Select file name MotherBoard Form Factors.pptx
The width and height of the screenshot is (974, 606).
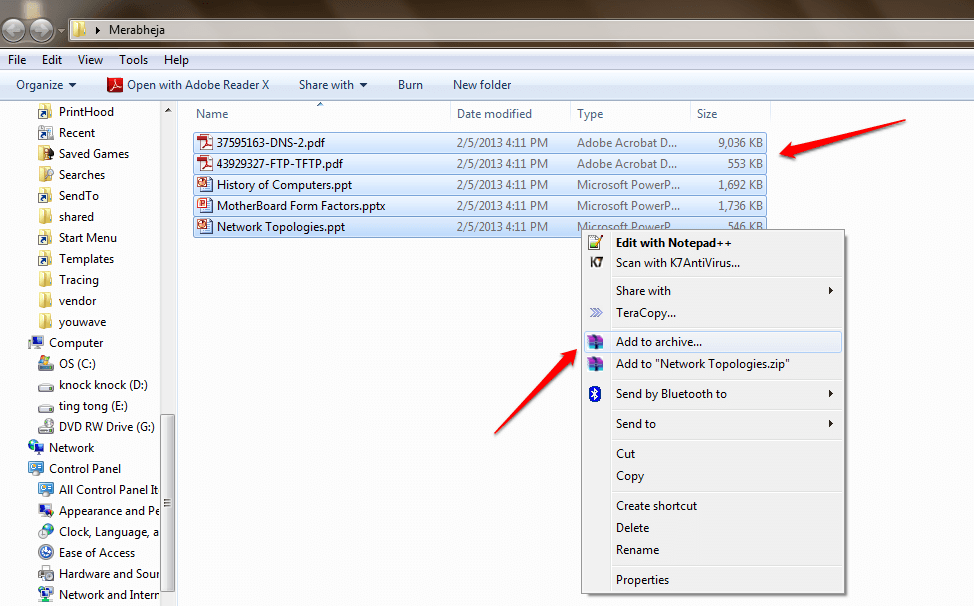pos(301,206)
